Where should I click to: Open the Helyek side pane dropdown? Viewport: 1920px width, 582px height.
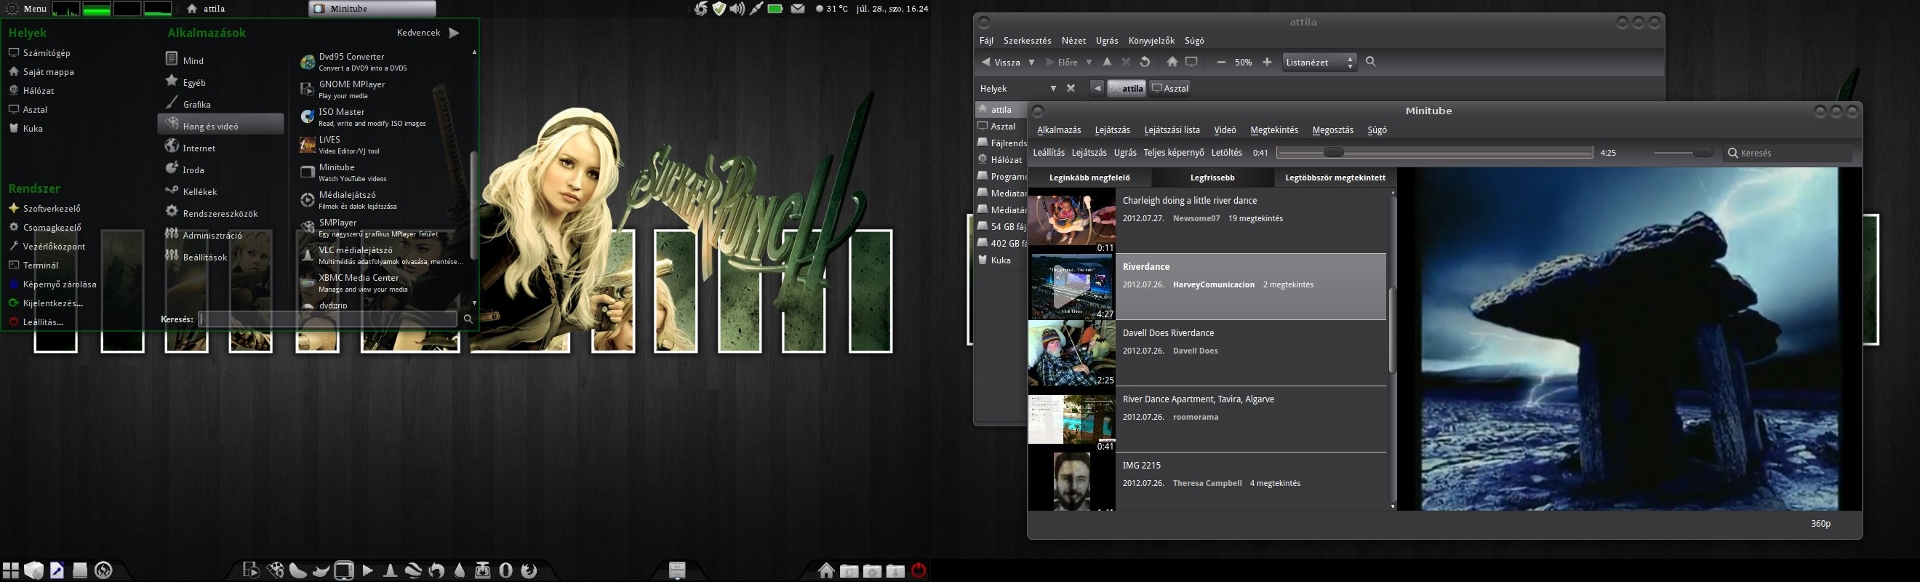pyautogui.click(x=1053, y=88)
